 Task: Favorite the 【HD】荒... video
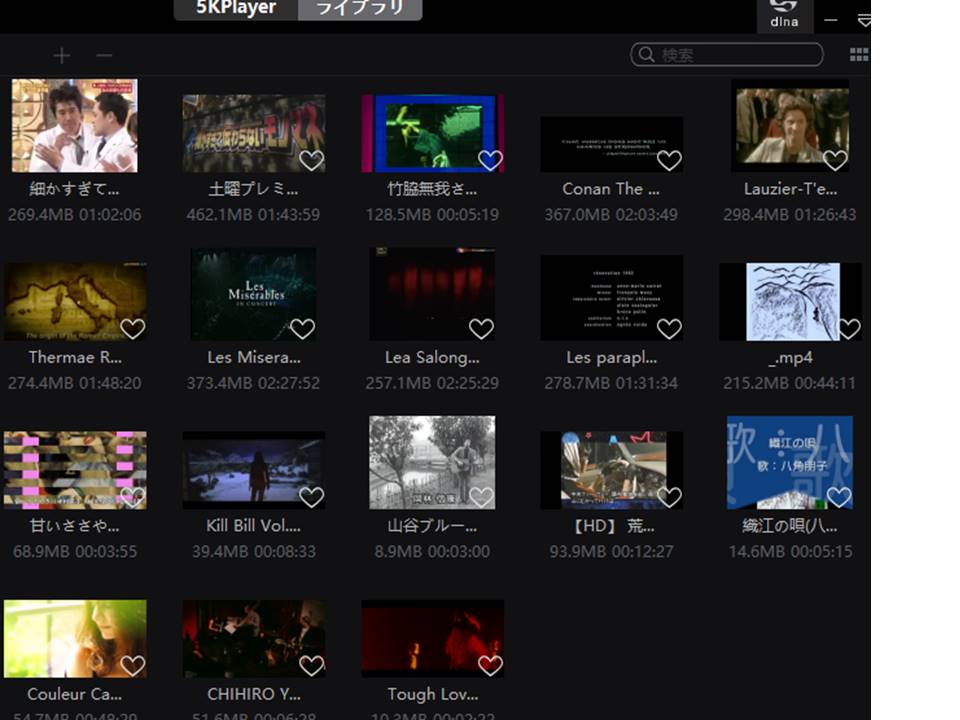(x=669, y=497)
